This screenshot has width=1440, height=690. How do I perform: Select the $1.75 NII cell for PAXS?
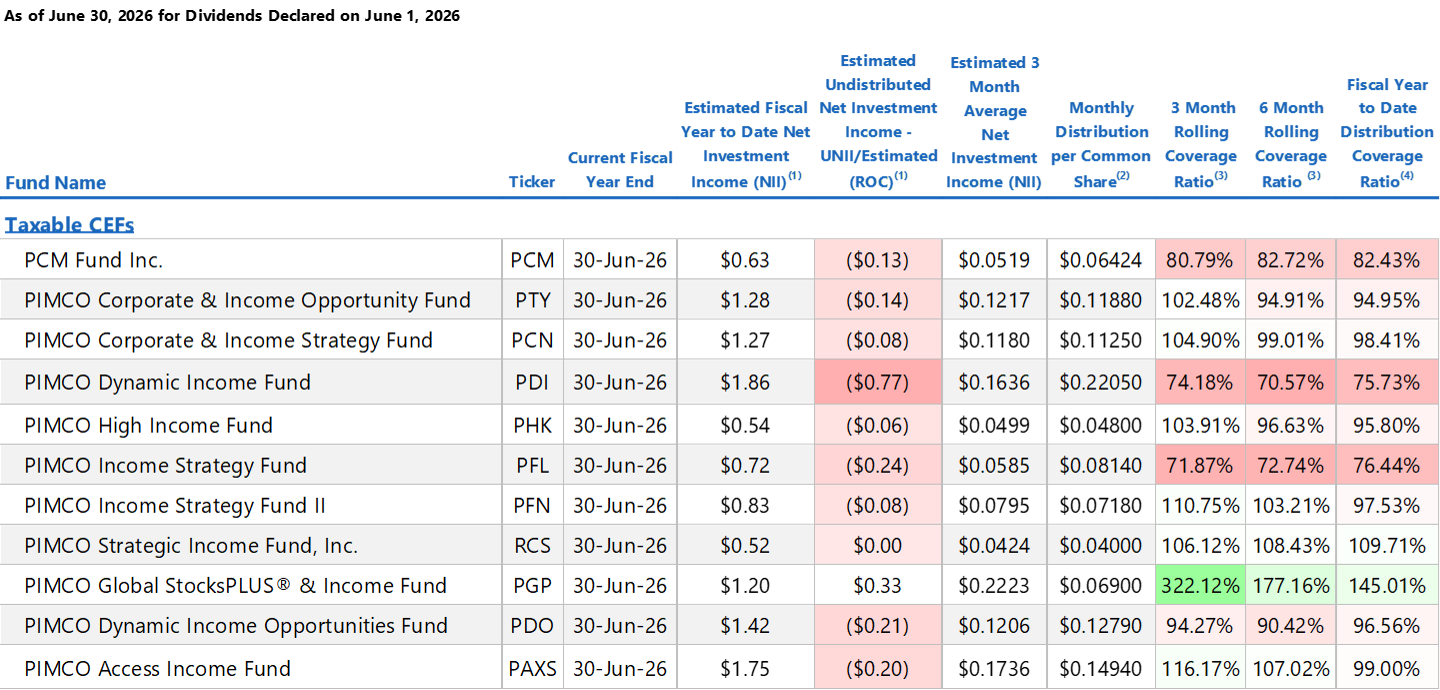point(746,668)
